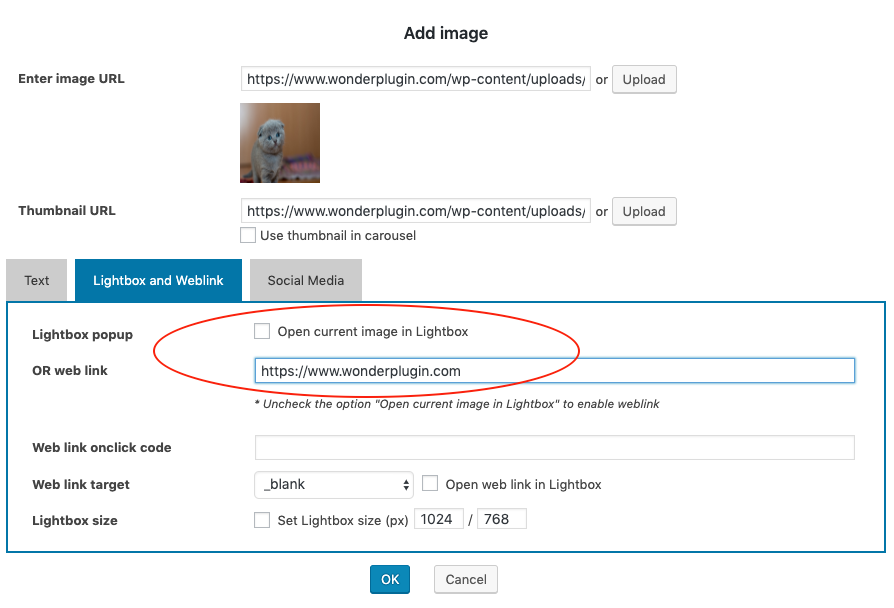Viewport: 894px width, 608px height.
Task: Switch to the Text tab
Action: (37, 281)
